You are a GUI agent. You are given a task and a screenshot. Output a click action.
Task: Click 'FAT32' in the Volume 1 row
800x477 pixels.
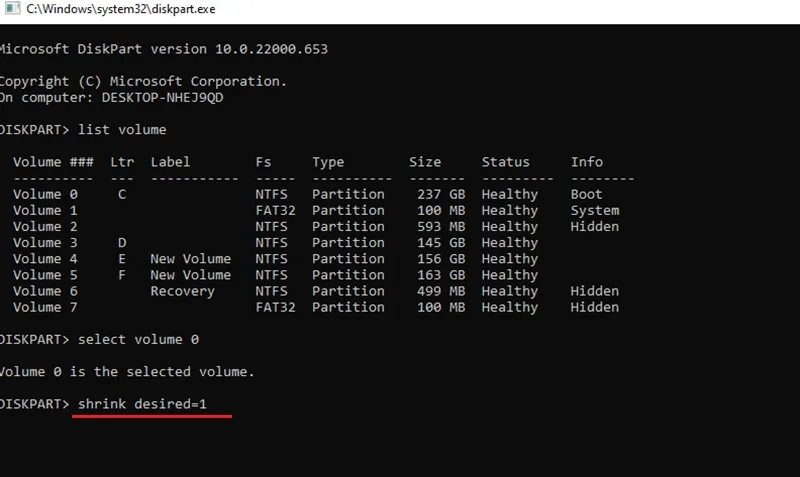(276, 210)
